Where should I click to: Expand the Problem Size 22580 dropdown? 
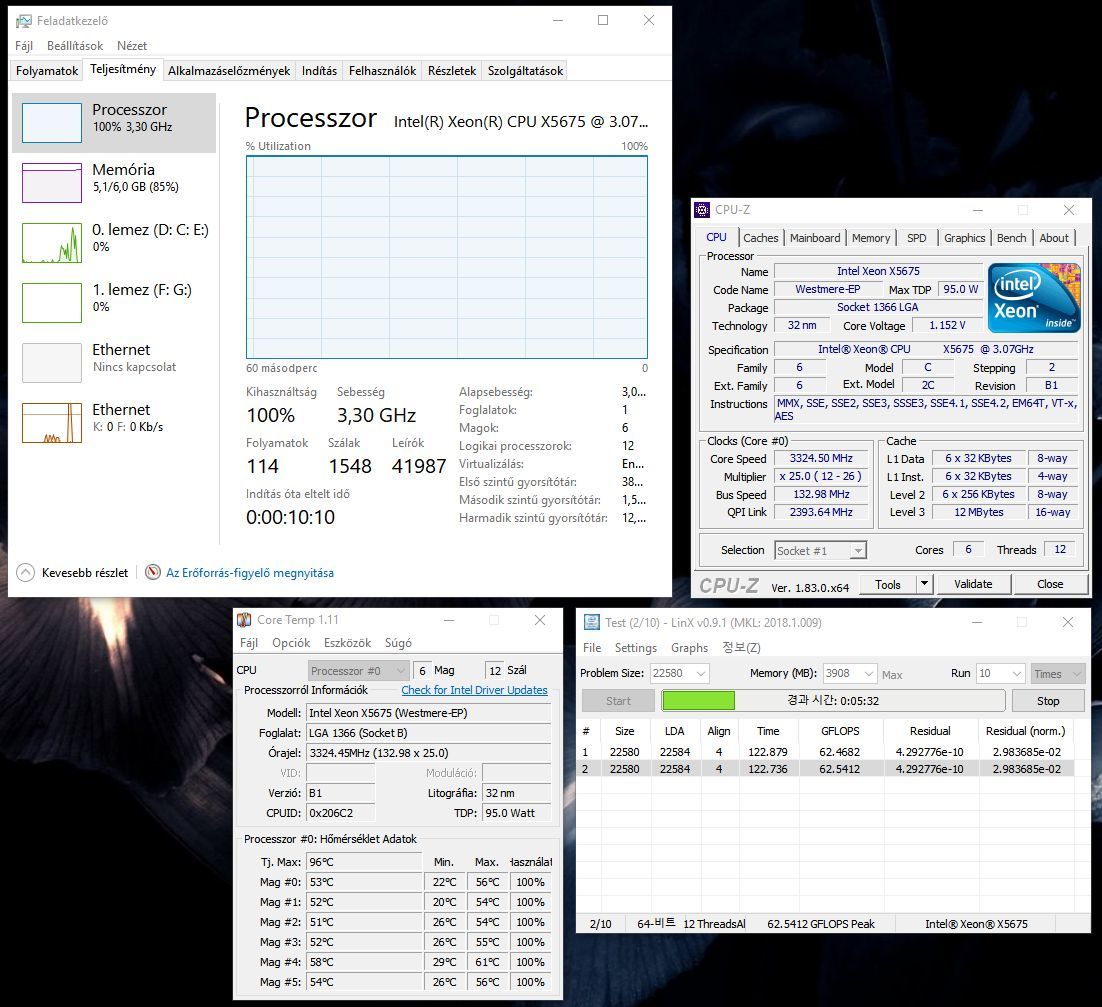point(700,673)
